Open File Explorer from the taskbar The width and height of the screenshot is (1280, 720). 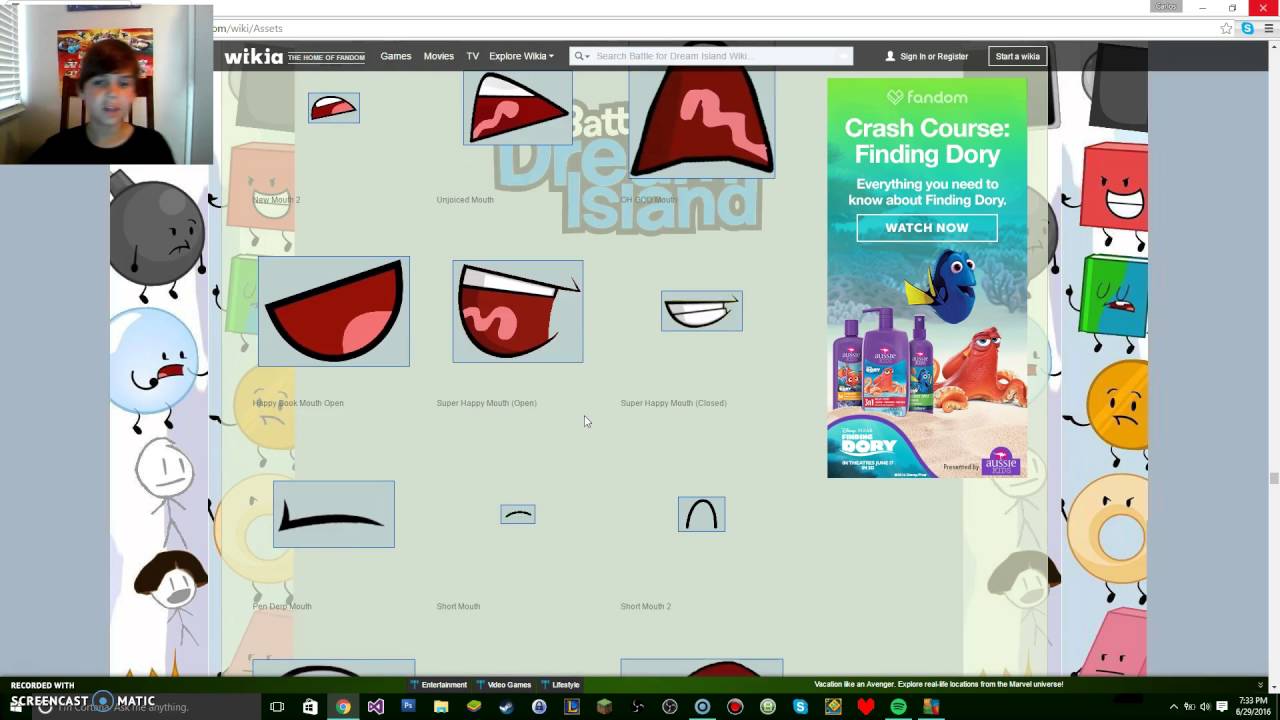point(441,707)
